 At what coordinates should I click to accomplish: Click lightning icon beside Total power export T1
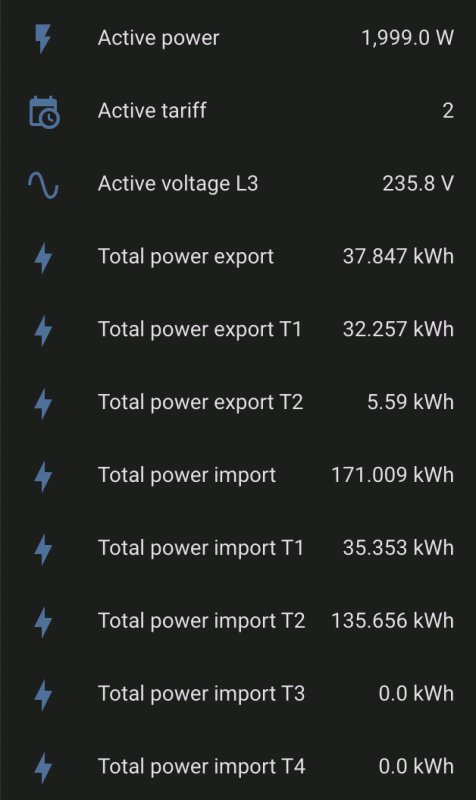pos(43,330)
